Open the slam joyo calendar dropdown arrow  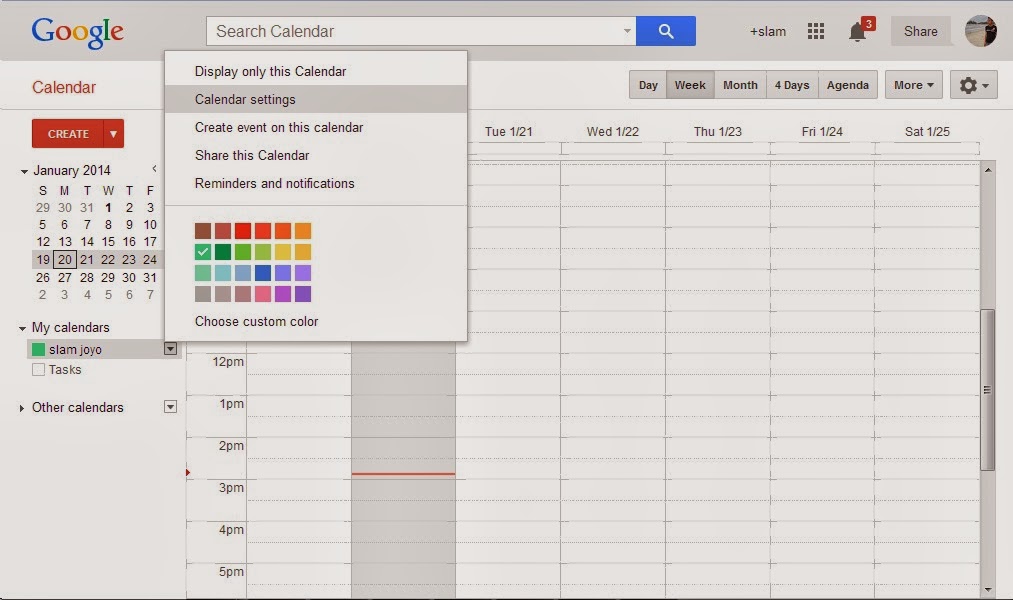171,349
